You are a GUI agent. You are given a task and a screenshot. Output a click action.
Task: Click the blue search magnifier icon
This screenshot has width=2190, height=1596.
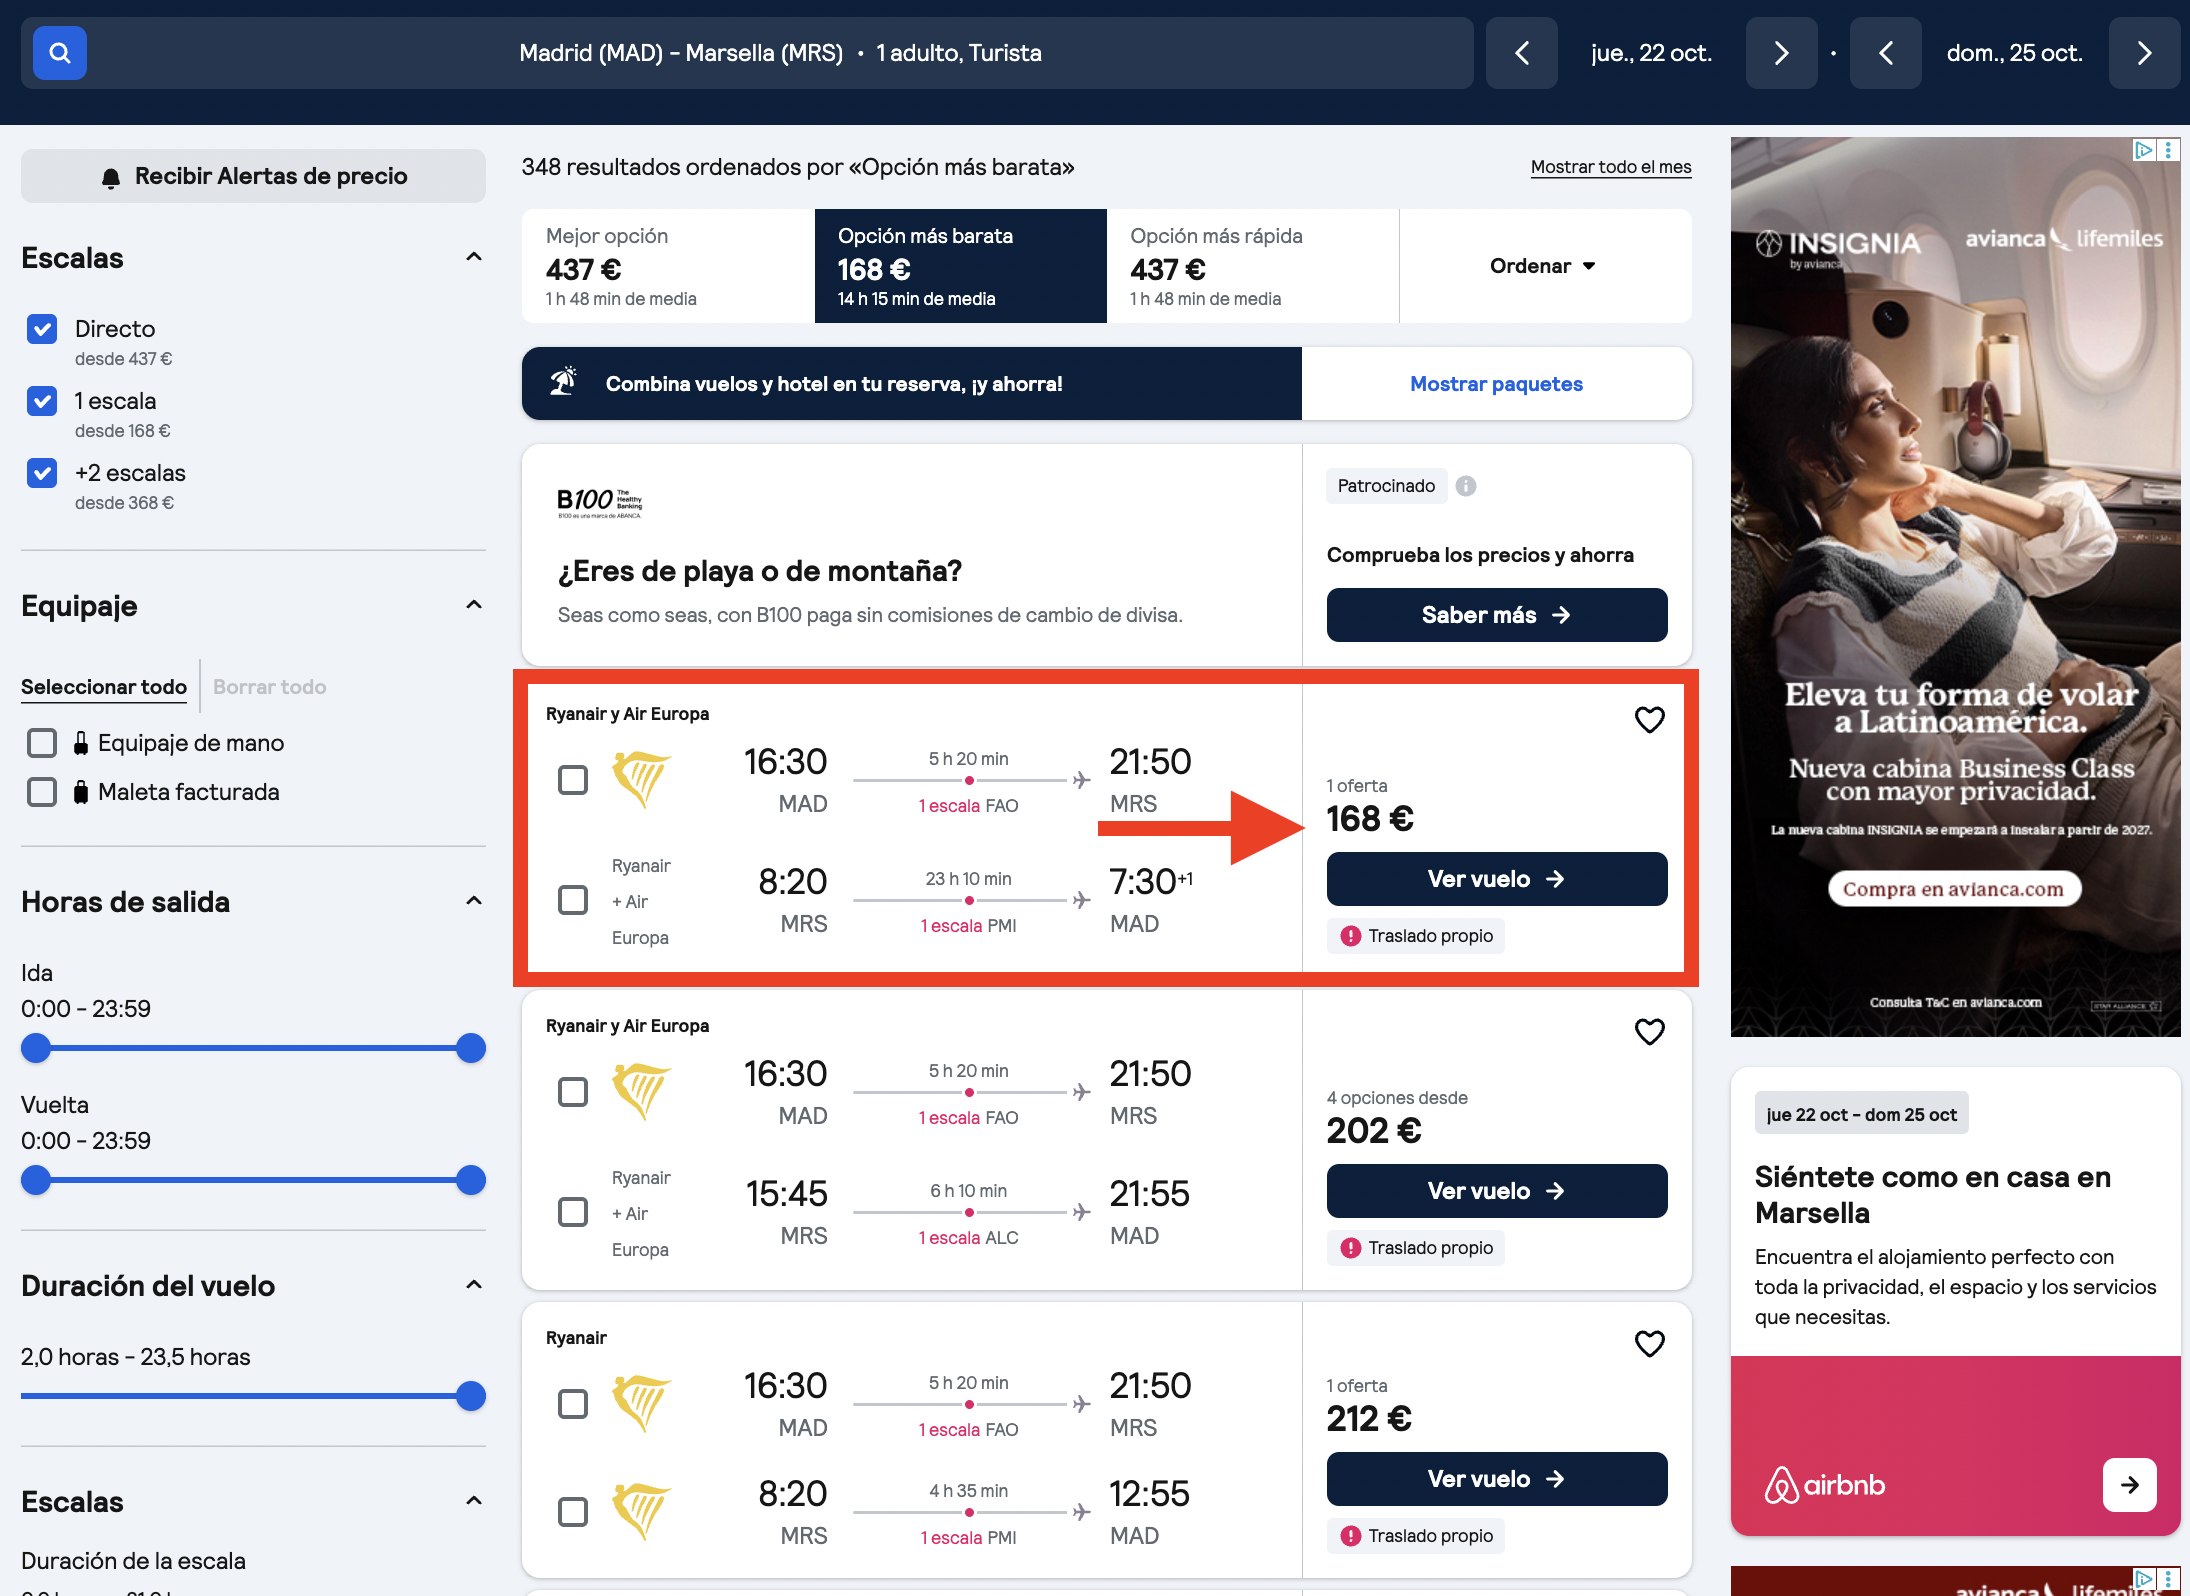tap(59, 53)
